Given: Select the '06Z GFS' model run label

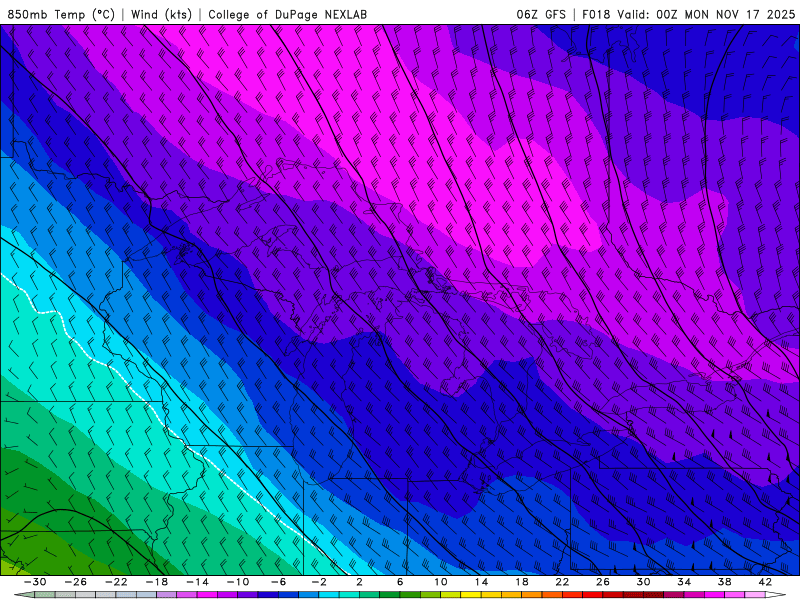Looking at the screenshot, I should [541, 14].
